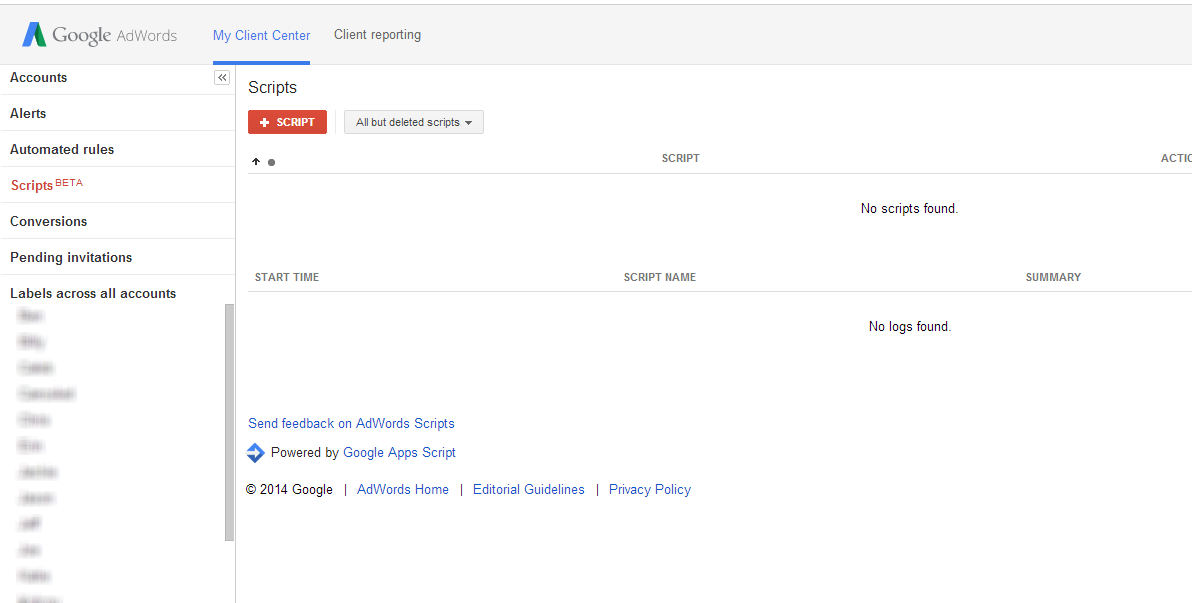Open the My Client Center tab

(262, 35)
